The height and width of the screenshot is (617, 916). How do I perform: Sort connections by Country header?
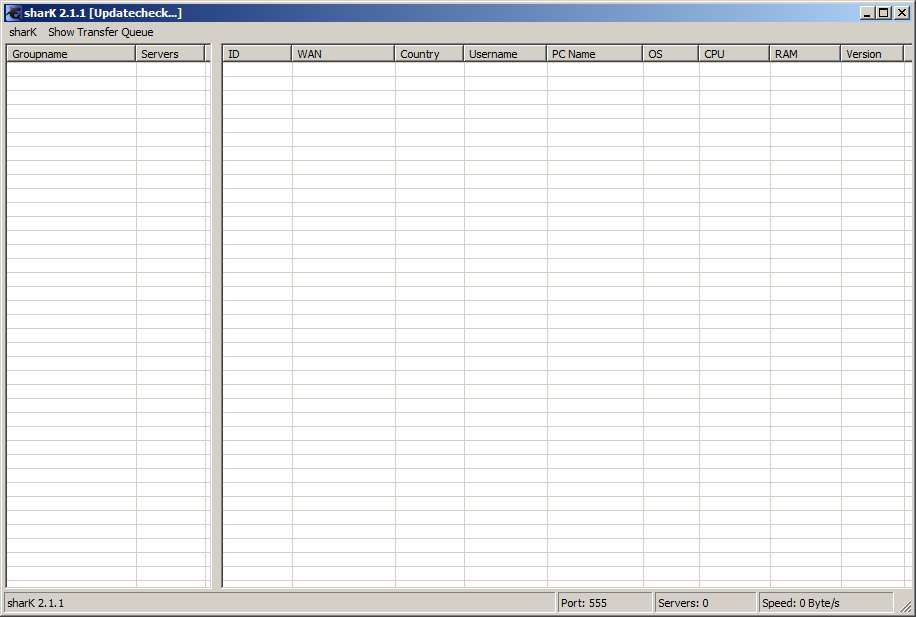click(429, 54)
